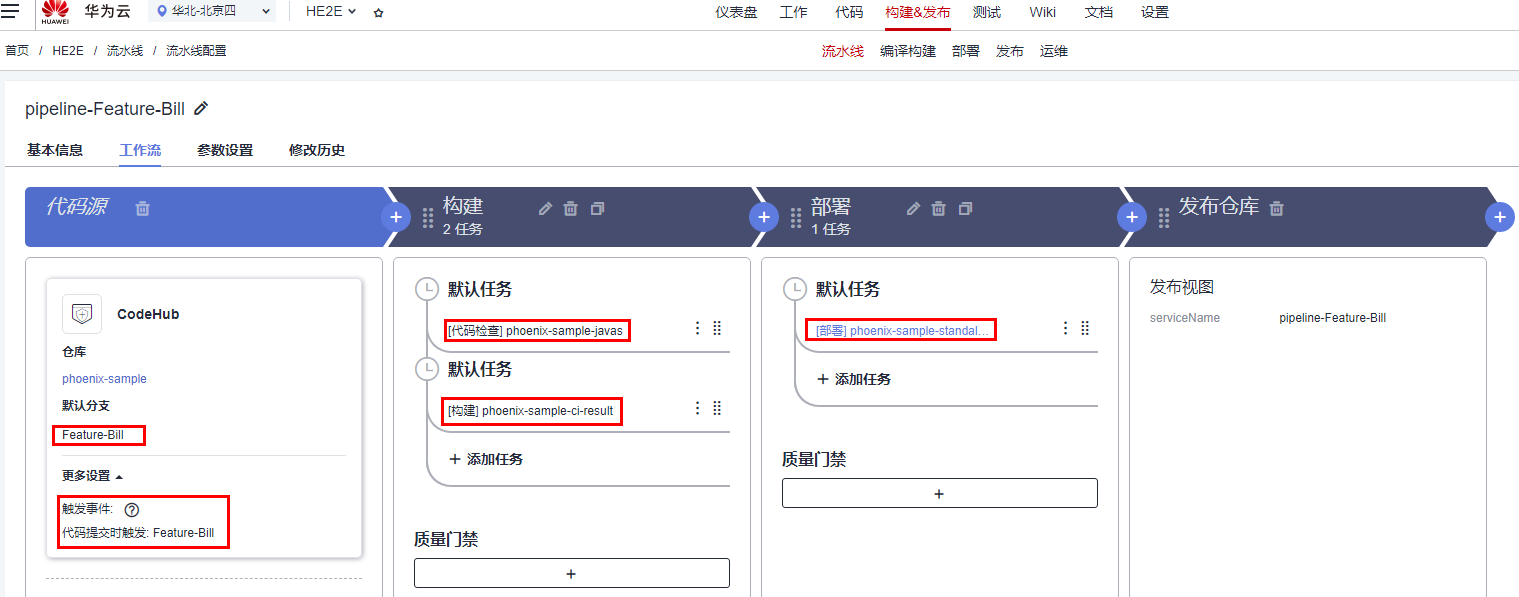Open the HE2E project selector dropdown
This screenshot has height=597, width=1519.
point(330,12)
